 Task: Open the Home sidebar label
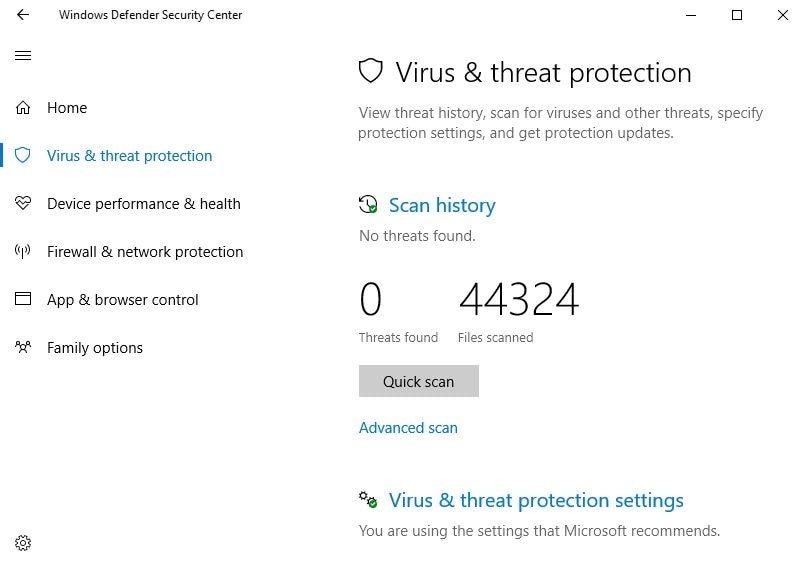point(67,108)
